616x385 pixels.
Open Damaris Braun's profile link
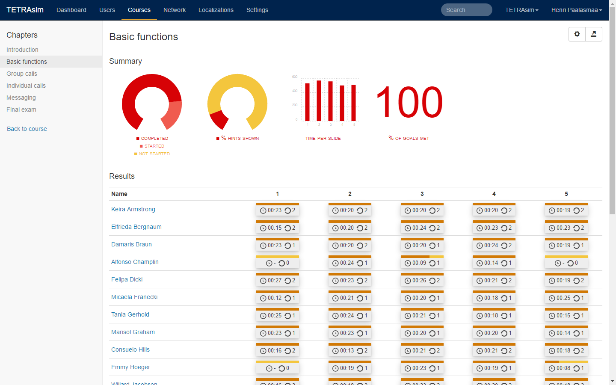point(131,244)
